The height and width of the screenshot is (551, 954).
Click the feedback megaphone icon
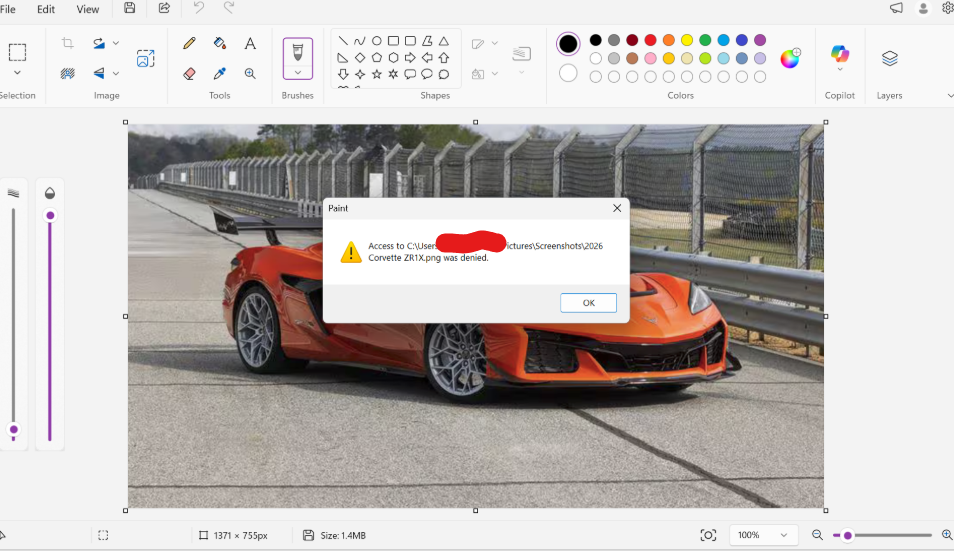896,8
